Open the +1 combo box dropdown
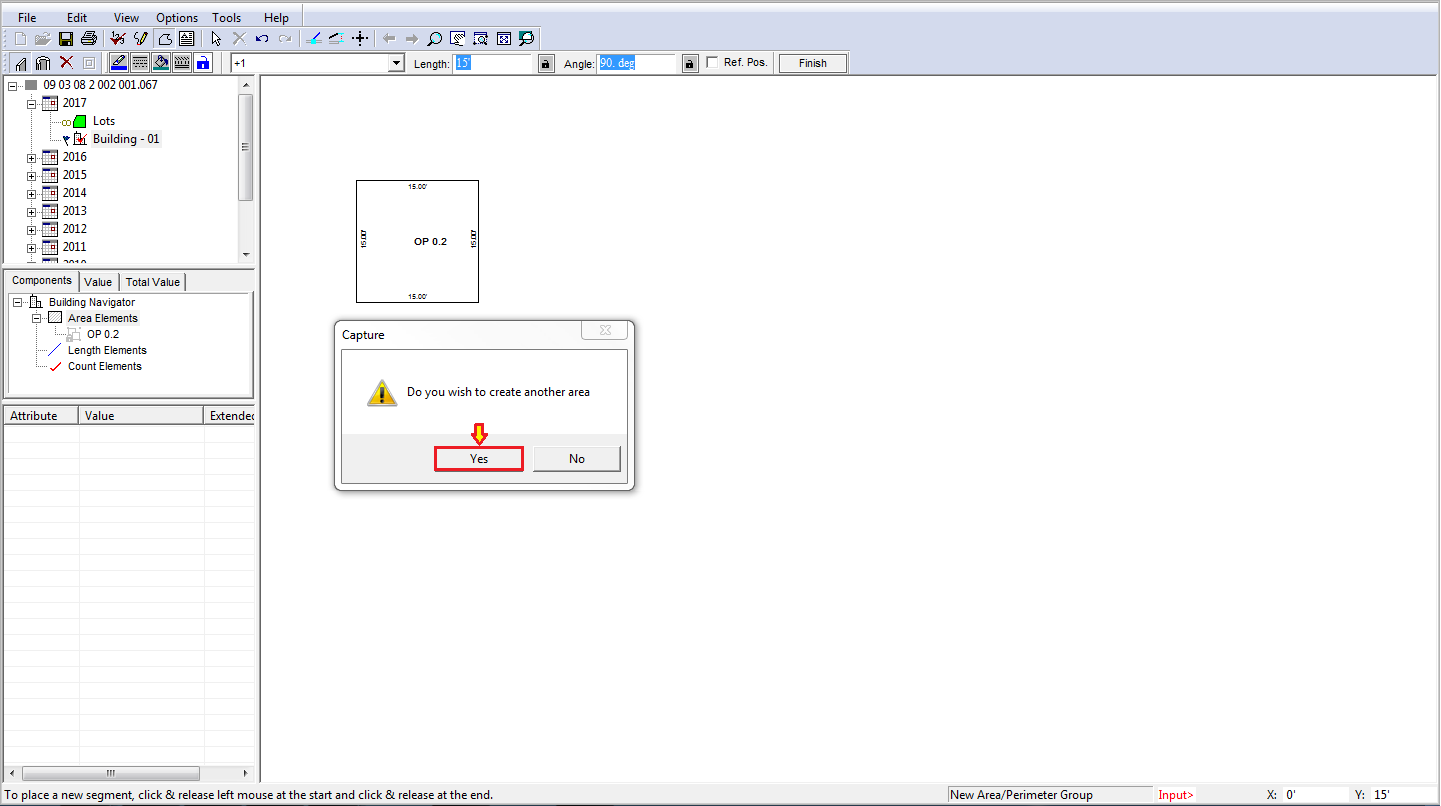1441x806 pixels. [396, 63]
